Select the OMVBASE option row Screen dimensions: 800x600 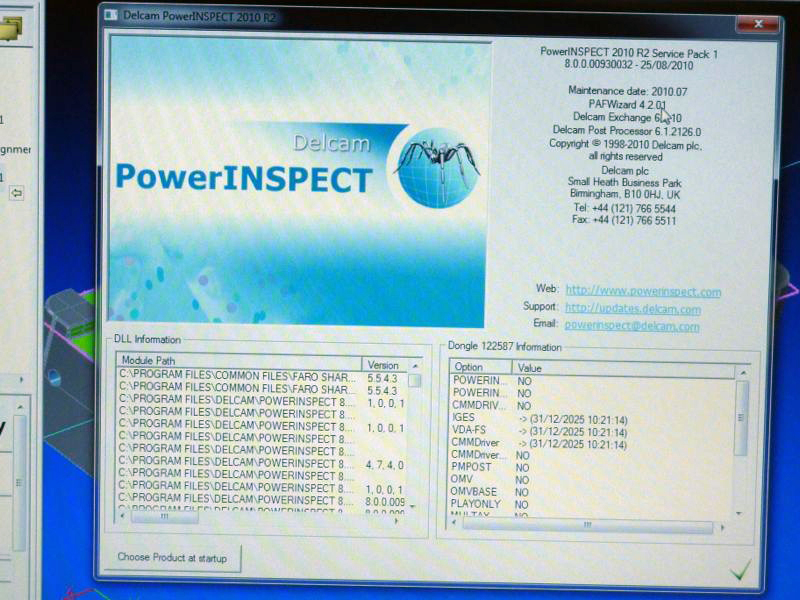click(x=591, y=492)
